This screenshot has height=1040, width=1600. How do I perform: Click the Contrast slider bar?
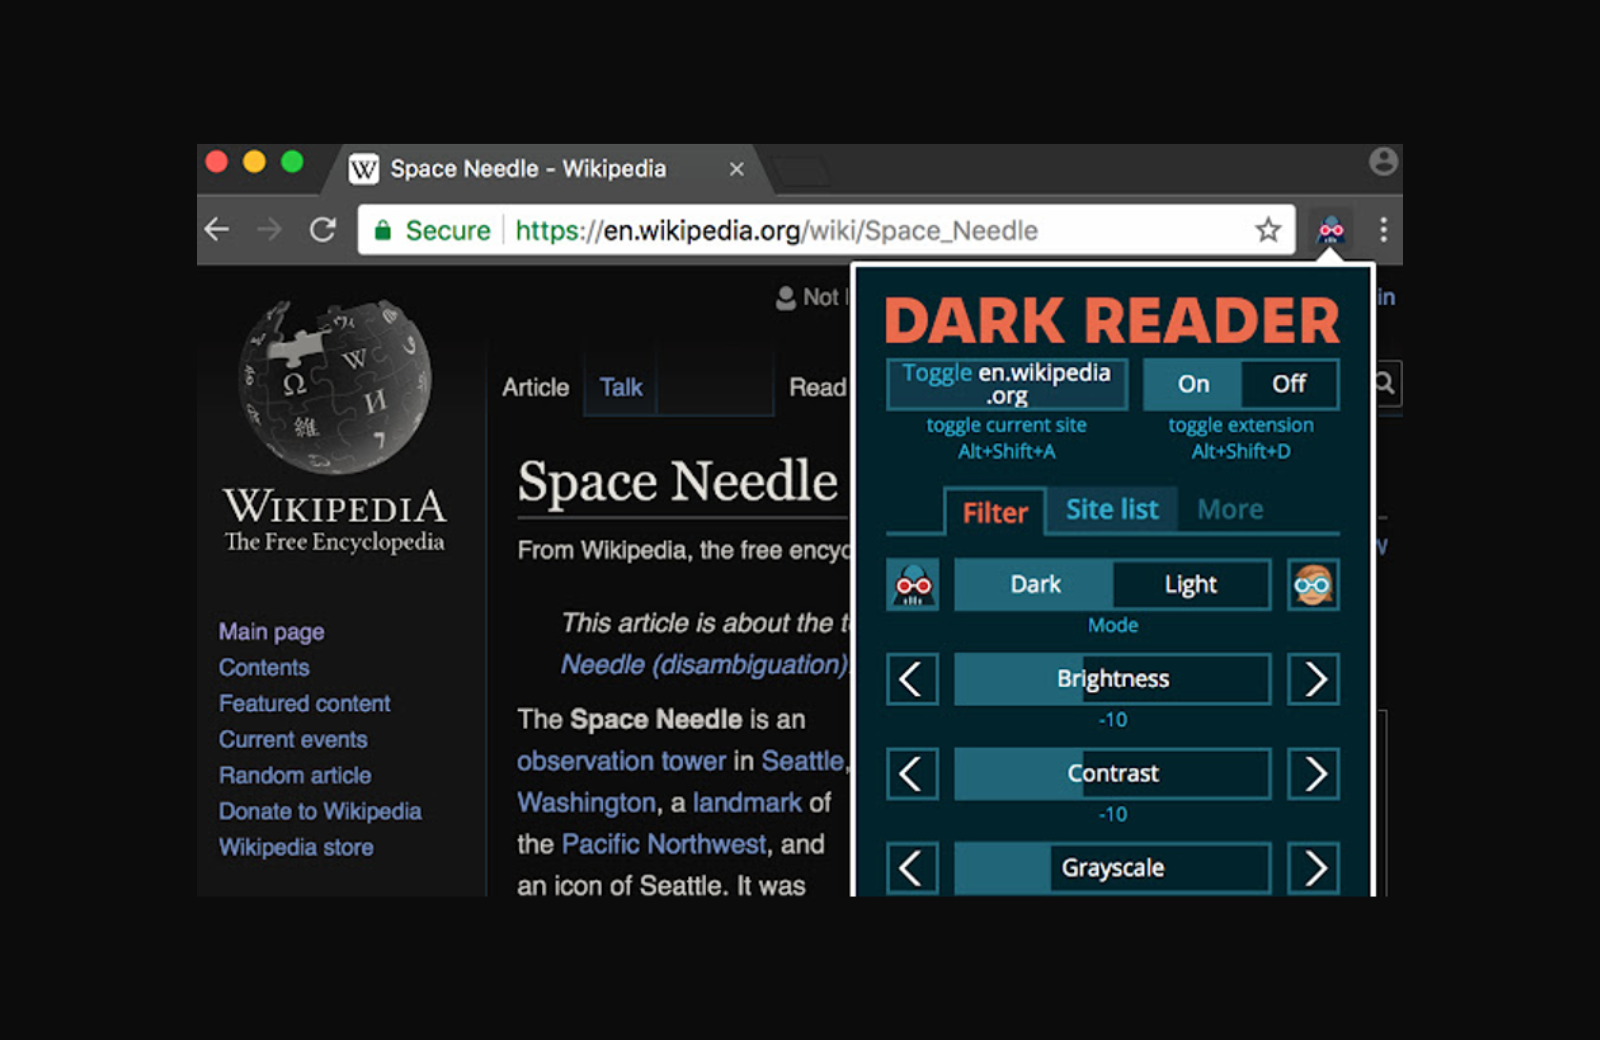[1113, 774]
